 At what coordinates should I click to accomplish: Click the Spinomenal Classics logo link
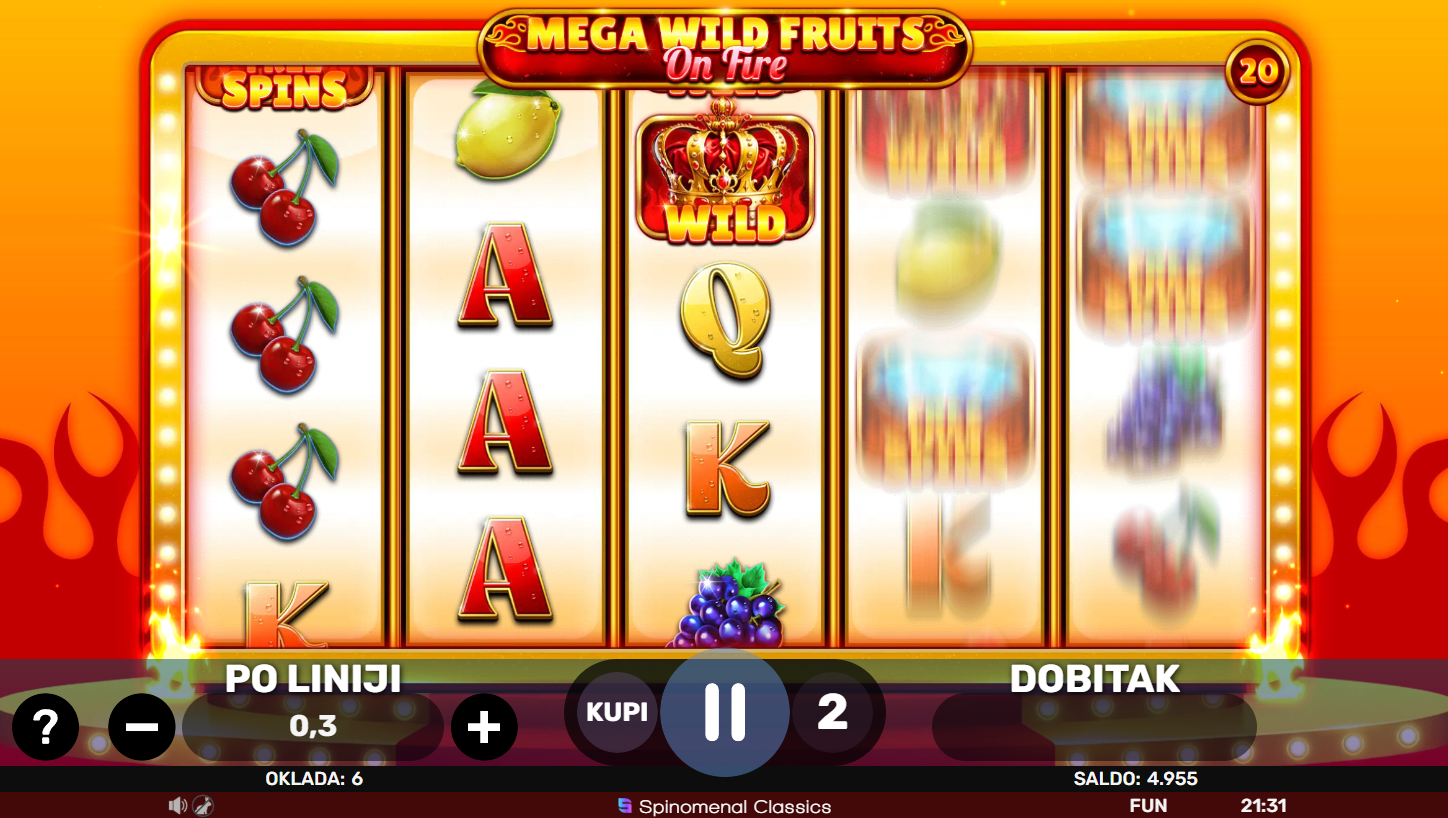point(724,806)
